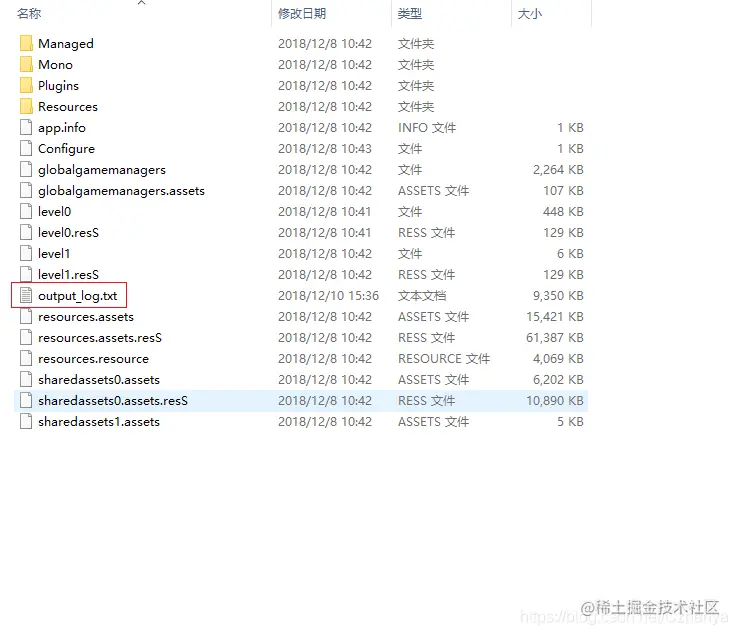Select the Resources folder name
The width and height of the screenshot is (738, 635).
click(x=68, y=107)
